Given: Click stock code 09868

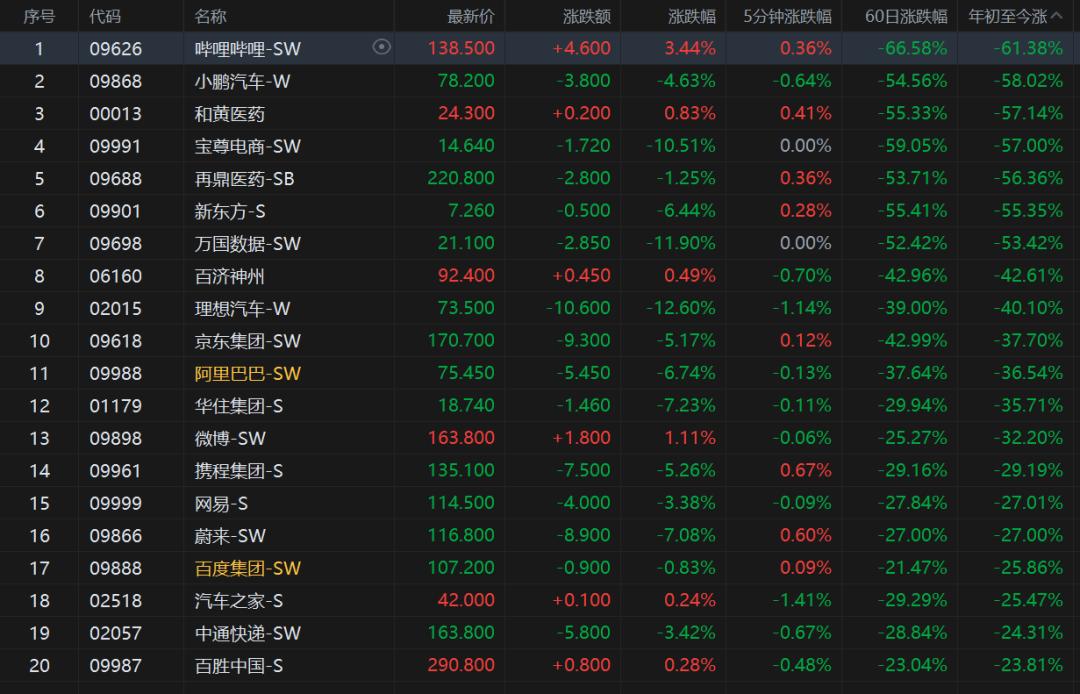Looking at the screenshot, I should pos(116,81).
